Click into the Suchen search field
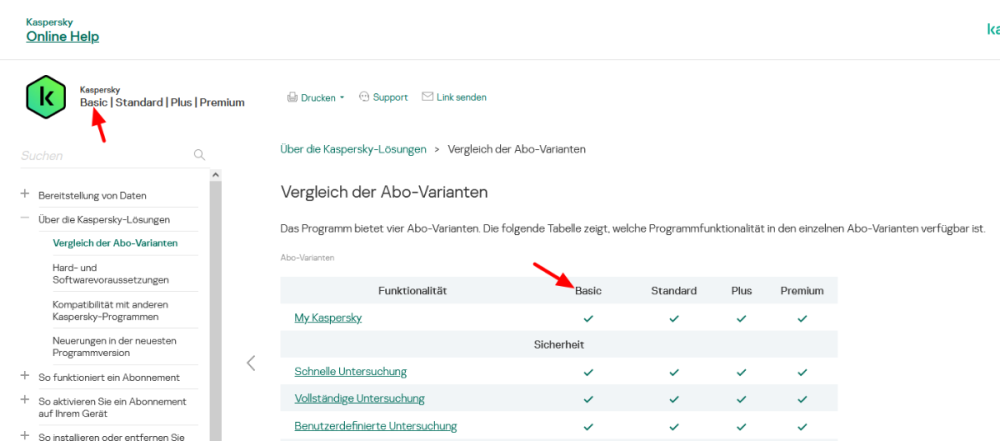Image resolution: width=1000 pixels, height=441 pixels. pyautogui.click(x=105, y=155)
